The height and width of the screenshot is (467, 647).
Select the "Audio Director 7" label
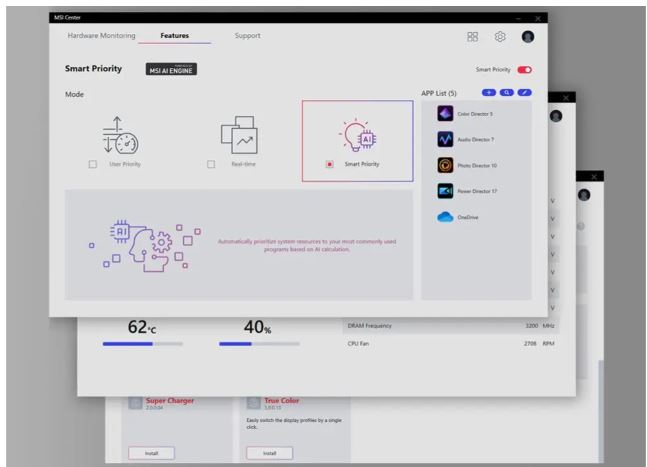click(476, 140)
